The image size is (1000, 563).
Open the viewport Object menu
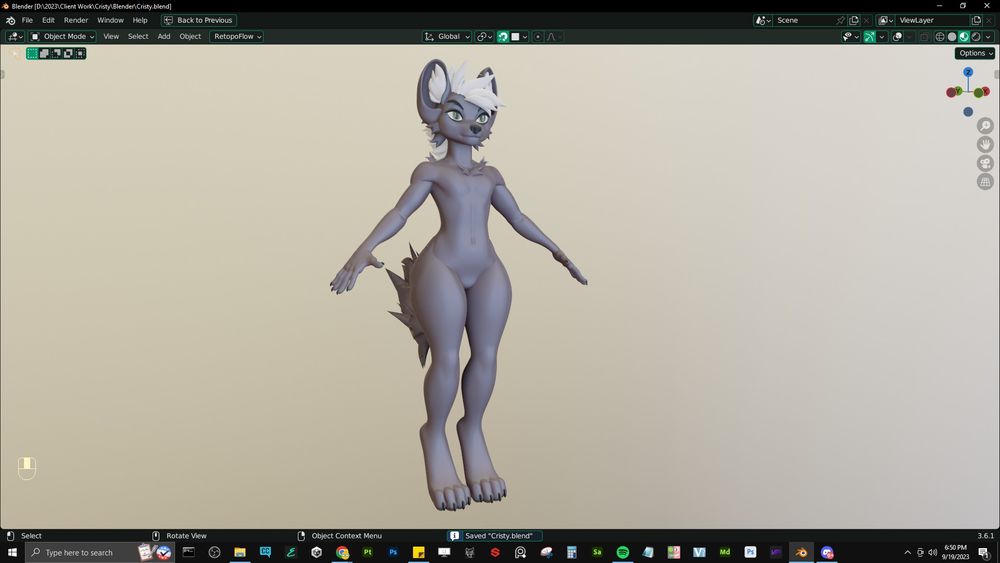pyautogui.click(x=190, y=36)
